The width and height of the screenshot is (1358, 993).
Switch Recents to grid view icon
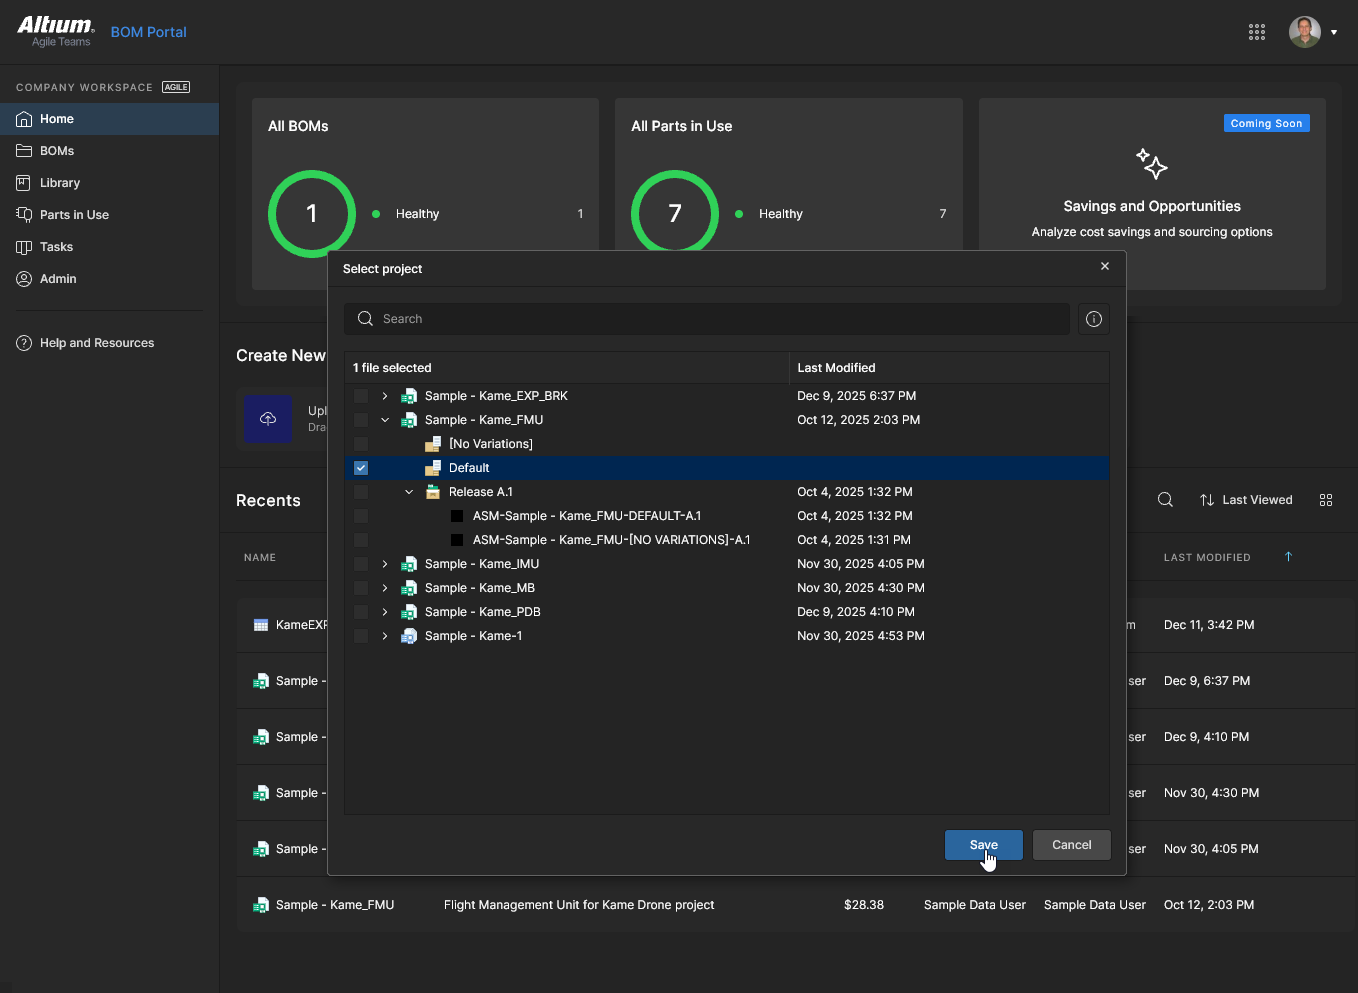click(x=1326, y=500)
